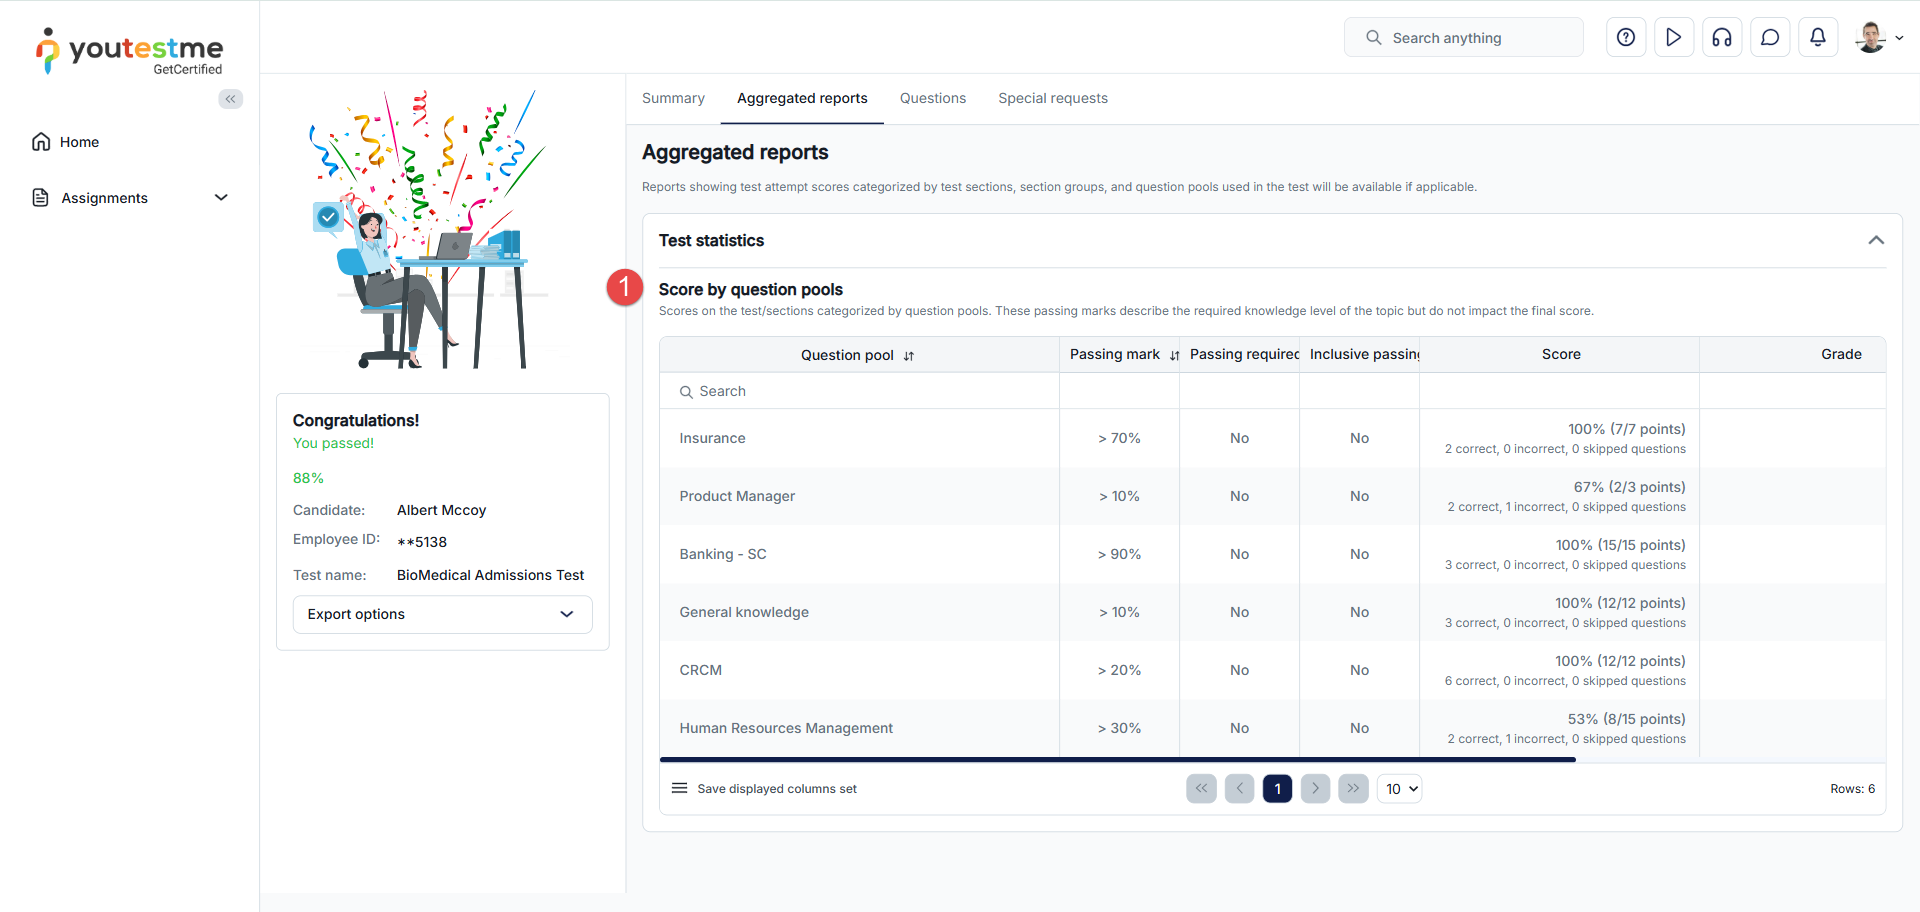
Task: Sort by Passing mark column icon
Action: click(x=1174, y=356)
